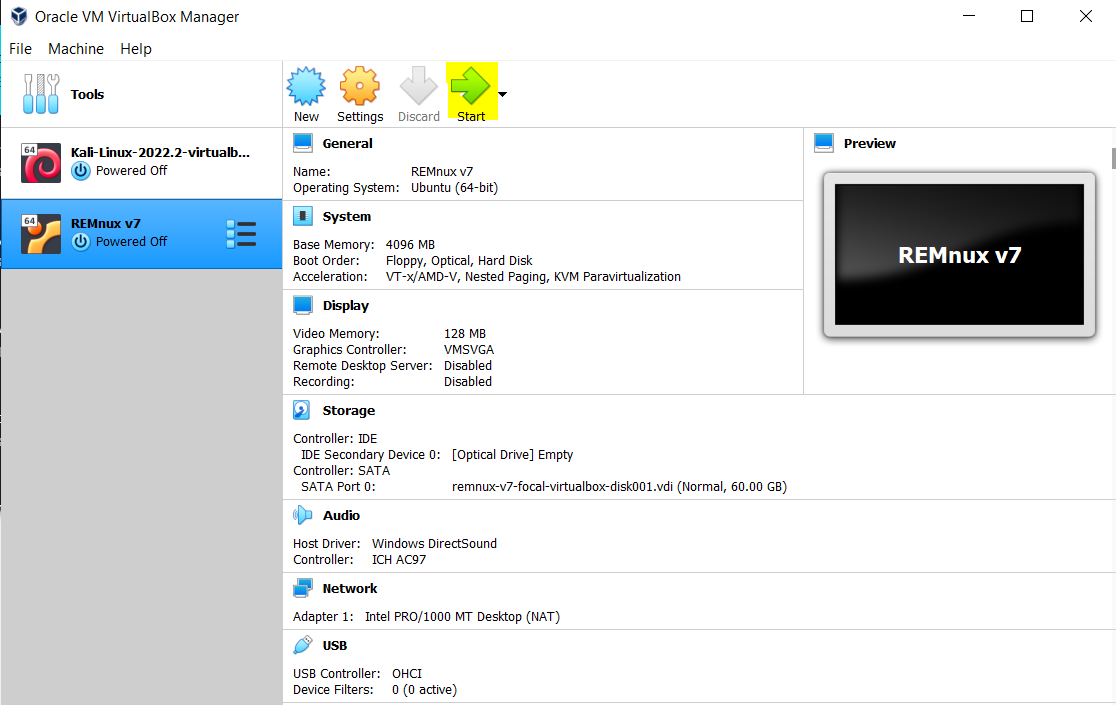Open the Machine menu
The image size is (1116, 705).
(x=76, y=48)
